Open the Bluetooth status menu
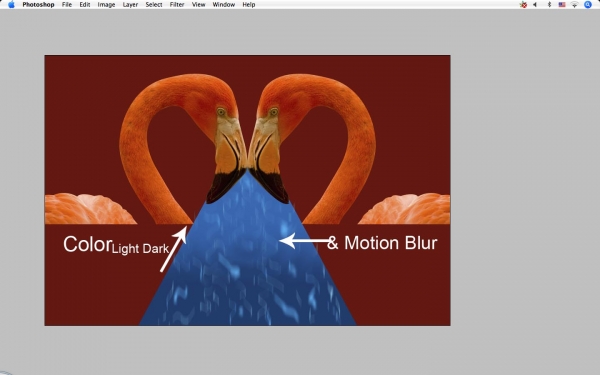 (x=549, y=5)
